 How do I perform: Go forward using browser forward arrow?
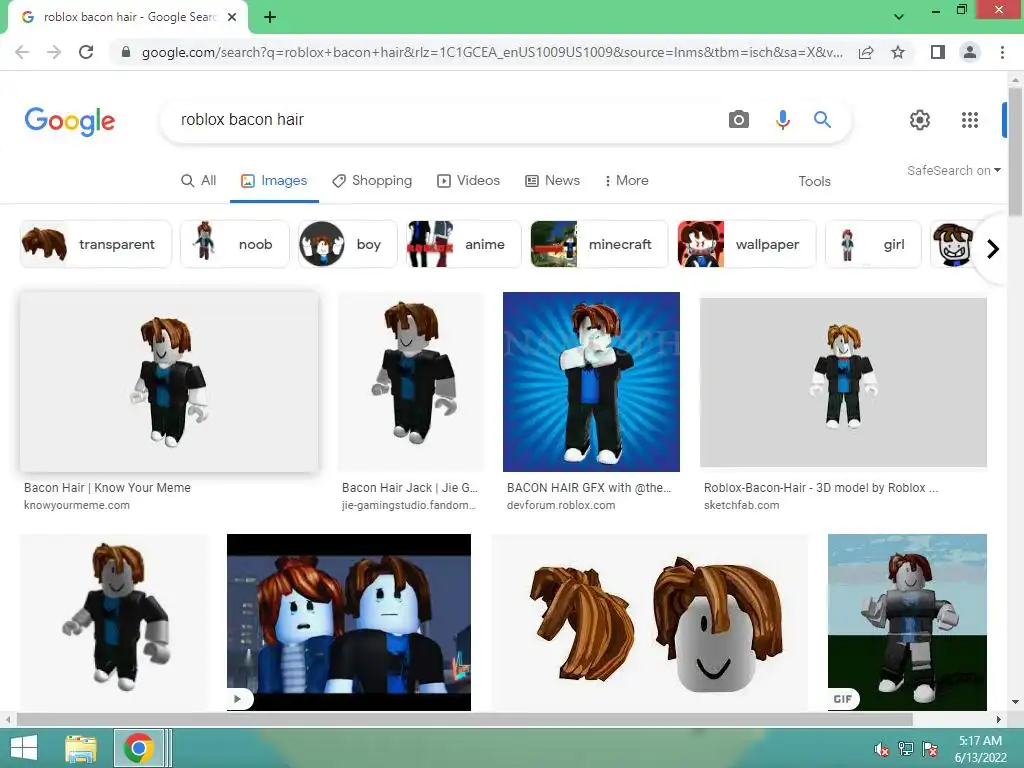pyautogui.click(x=54, y=52)
